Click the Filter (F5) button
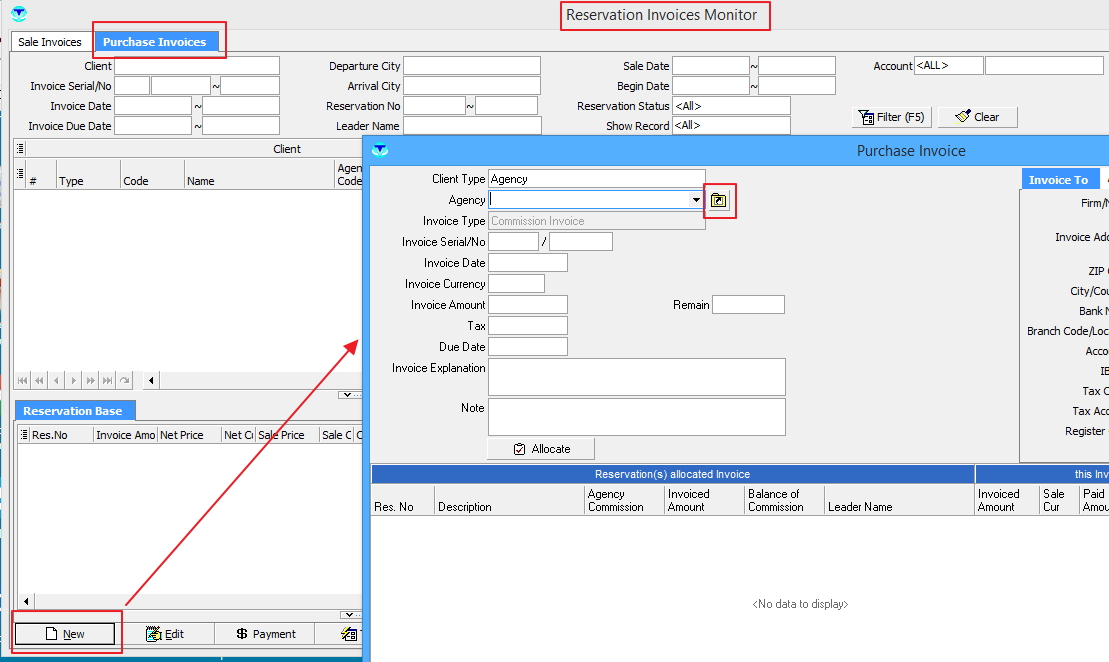The height and width of the screenshot is (662, 1109). pos(891,117)
